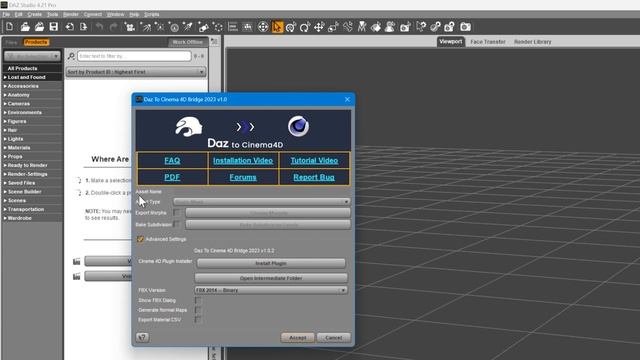Viewport: 640px width, 360px height.
Task: Click the Undo arrow icon
Action: pos(99,27)
